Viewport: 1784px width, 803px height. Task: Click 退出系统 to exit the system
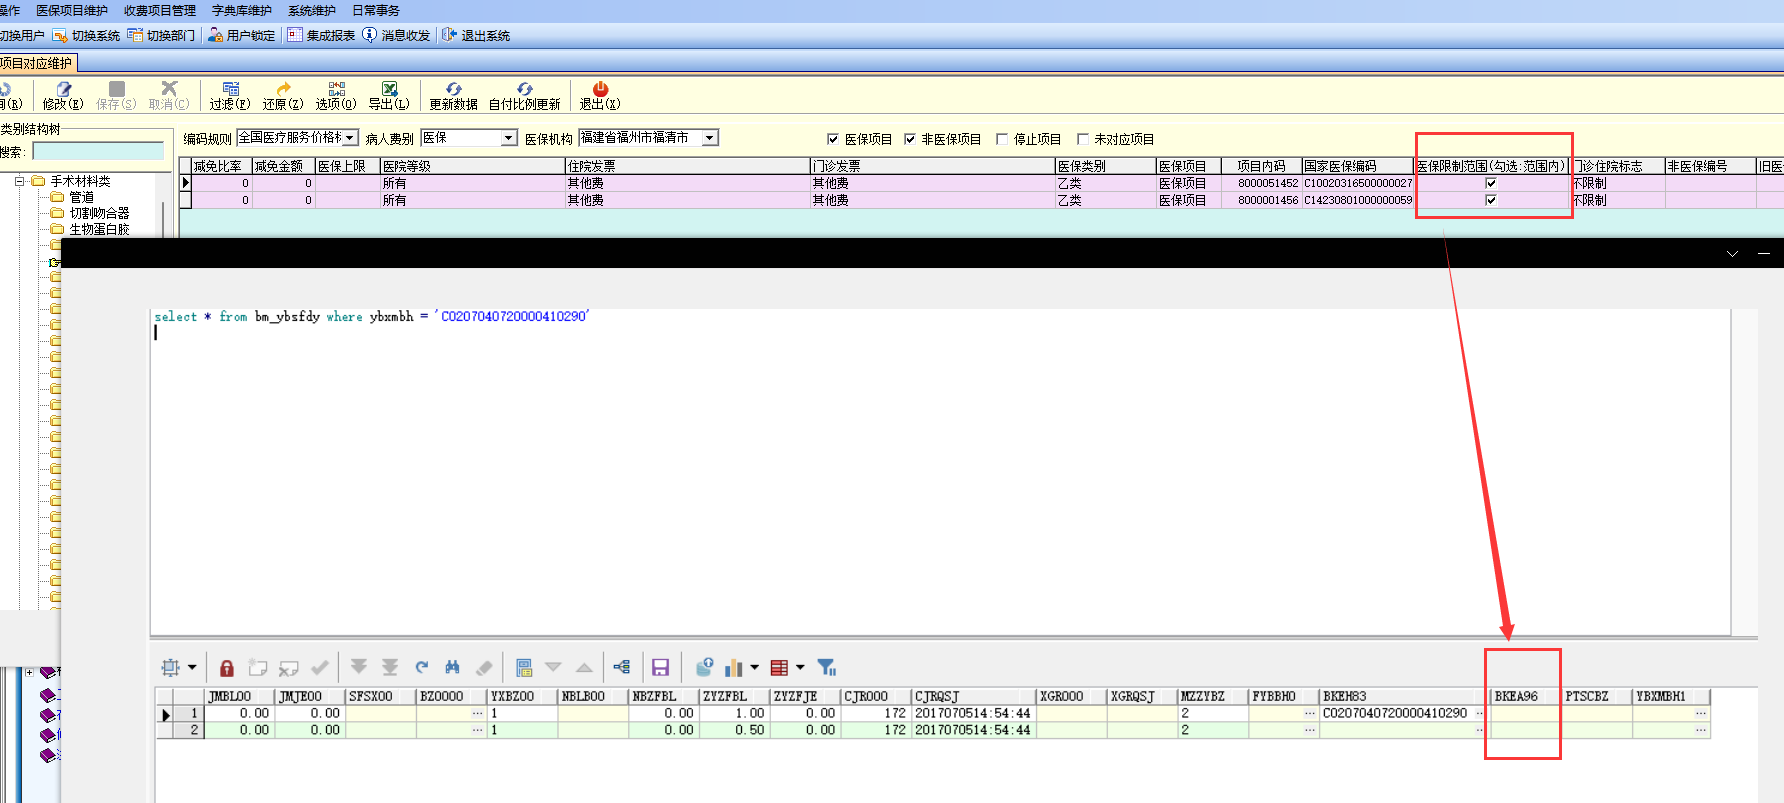(x=476, y=35)
